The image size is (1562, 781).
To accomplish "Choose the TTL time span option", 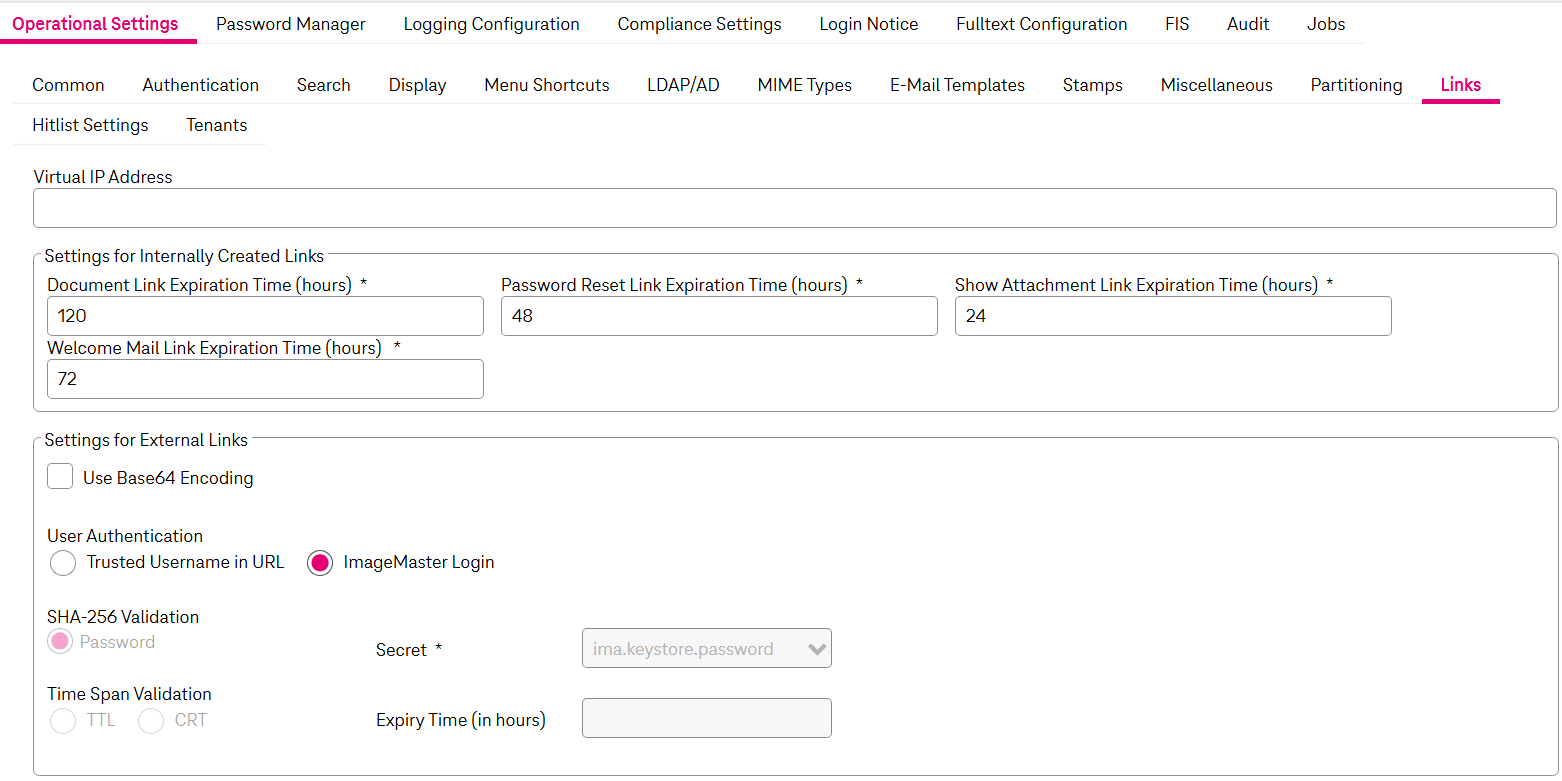I will tap(63, 721).
